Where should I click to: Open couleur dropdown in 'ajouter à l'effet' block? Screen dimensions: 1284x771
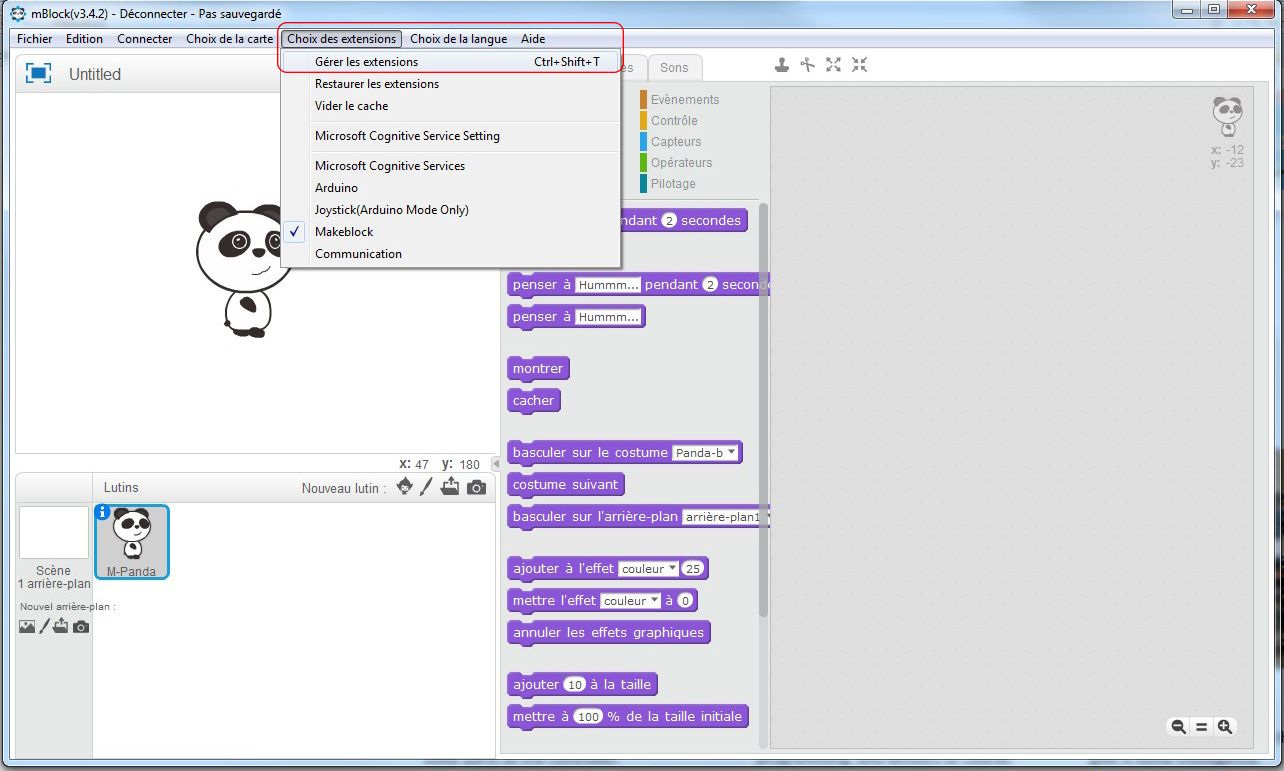coord(672,568)
